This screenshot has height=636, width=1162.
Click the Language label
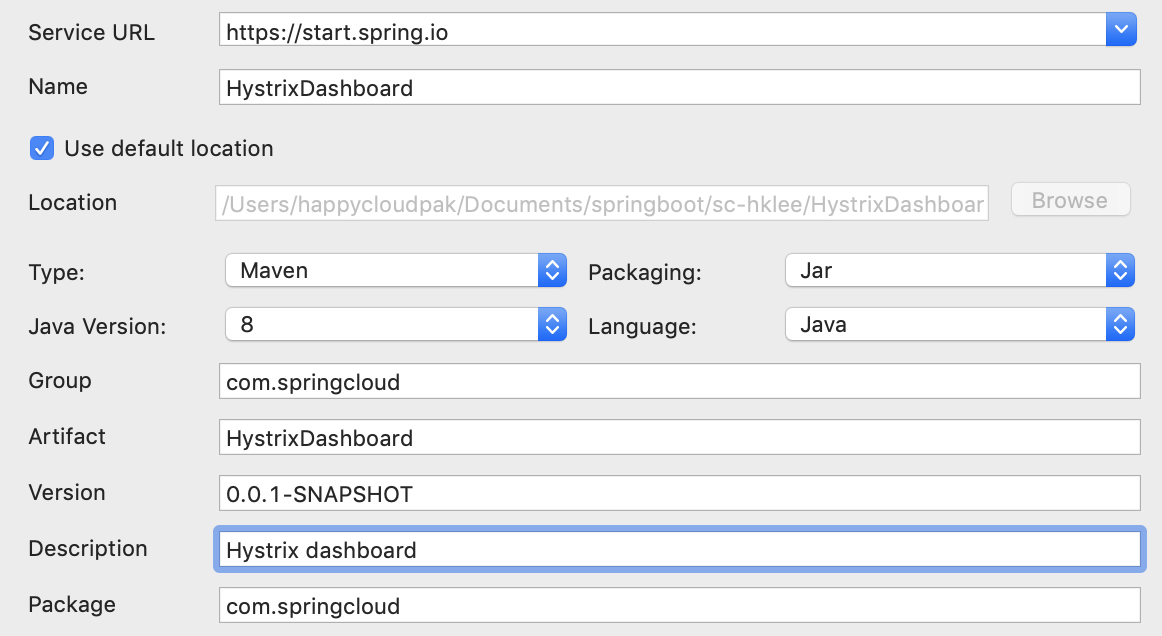[643, 327]
